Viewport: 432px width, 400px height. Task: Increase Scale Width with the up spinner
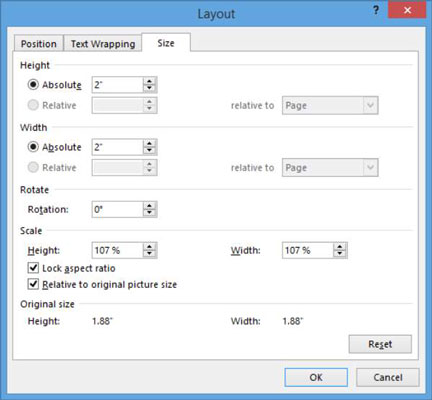pos(340,247)
